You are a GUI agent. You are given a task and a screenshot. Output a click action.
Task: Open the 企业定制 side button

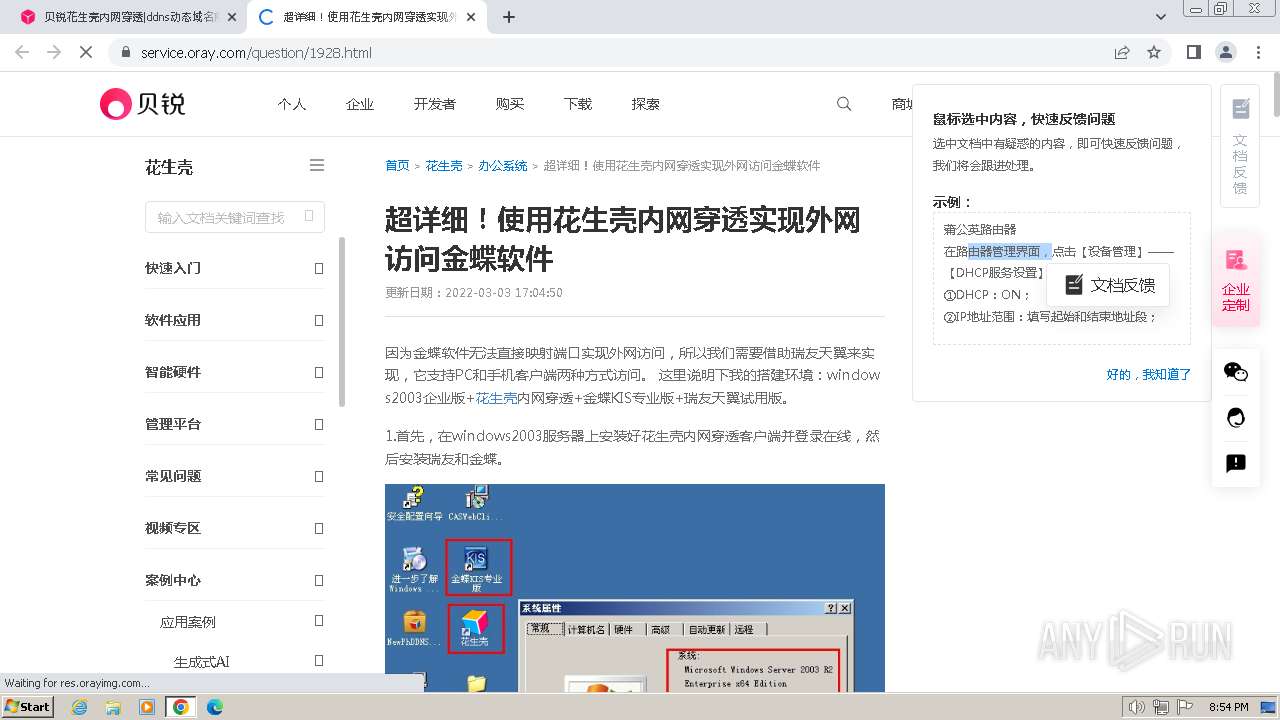1236,281
